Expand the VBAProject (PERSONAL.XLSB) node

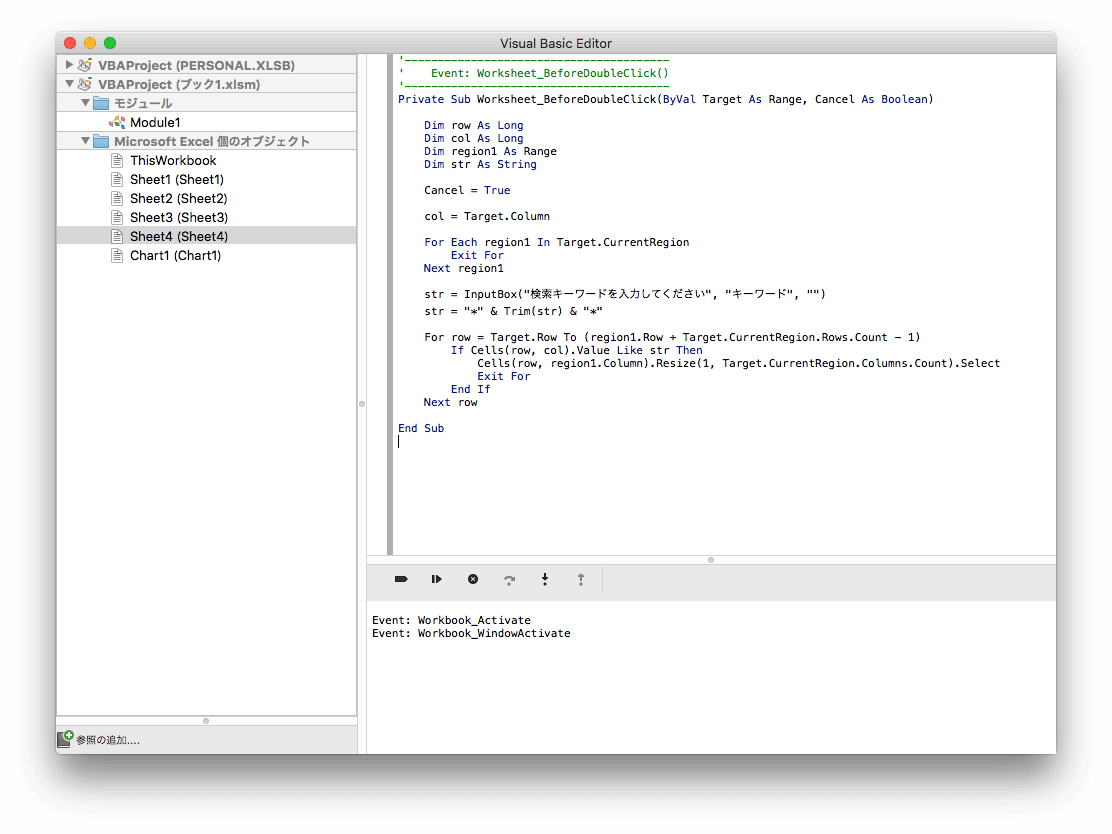pos(69,65)
